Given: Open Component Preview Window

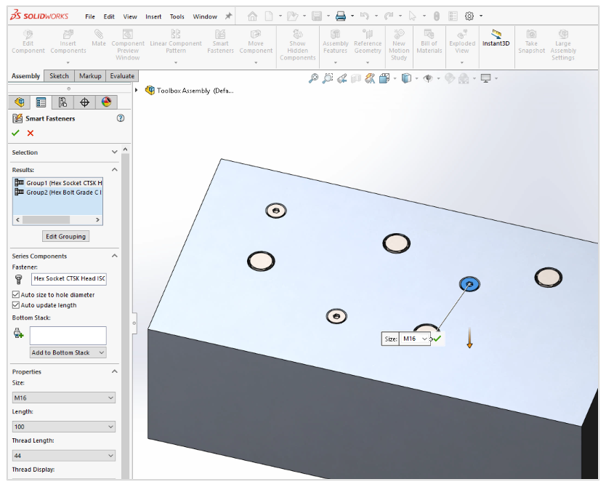Looking at the screenshot, I should pos(128,45).
